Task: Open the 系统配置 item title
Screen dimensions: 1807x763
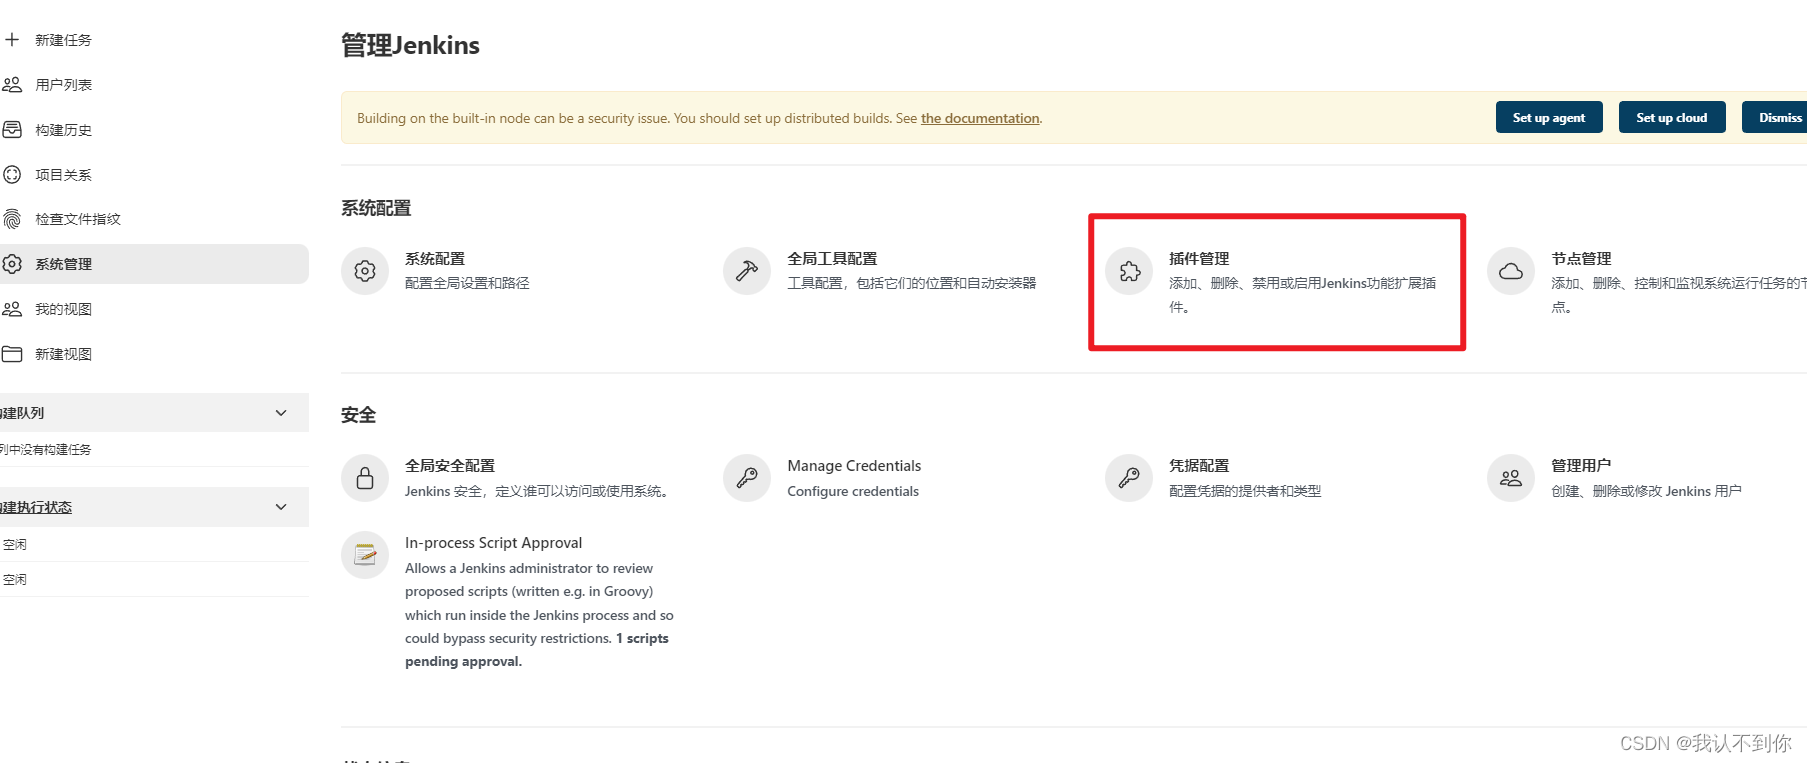Action: [x=435, y=259]
